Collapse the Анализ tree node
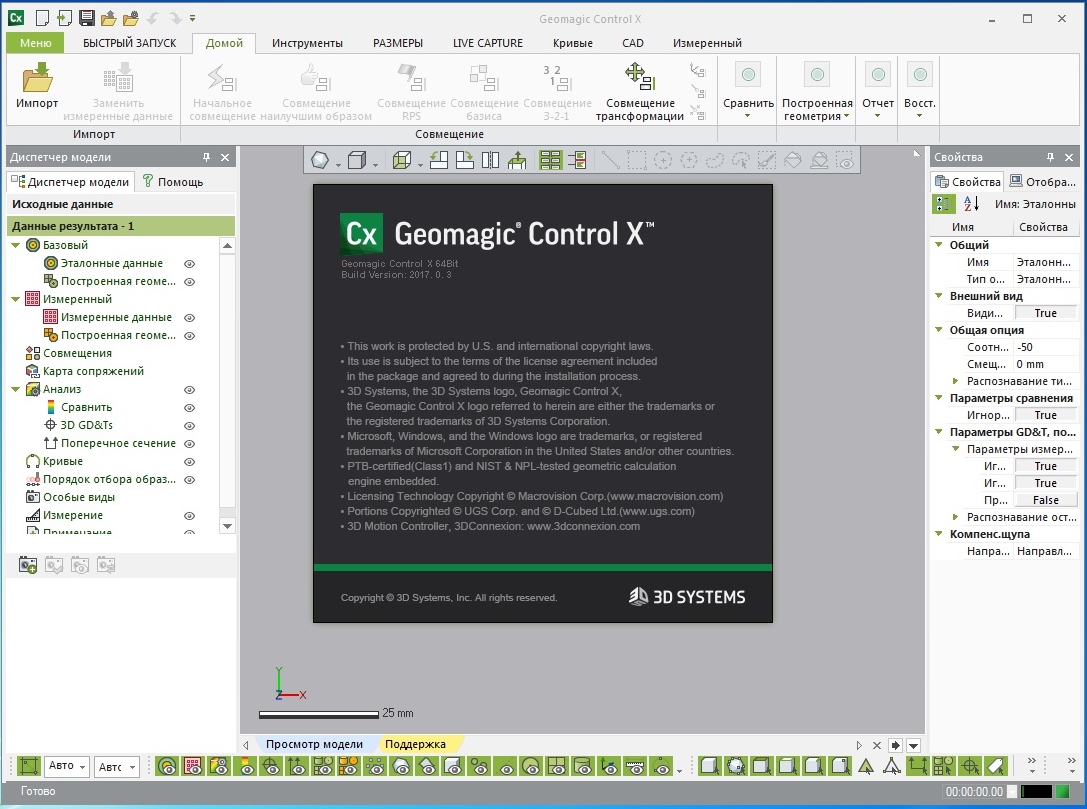Viewport: 1087px width, 809px height. [15, 389]
